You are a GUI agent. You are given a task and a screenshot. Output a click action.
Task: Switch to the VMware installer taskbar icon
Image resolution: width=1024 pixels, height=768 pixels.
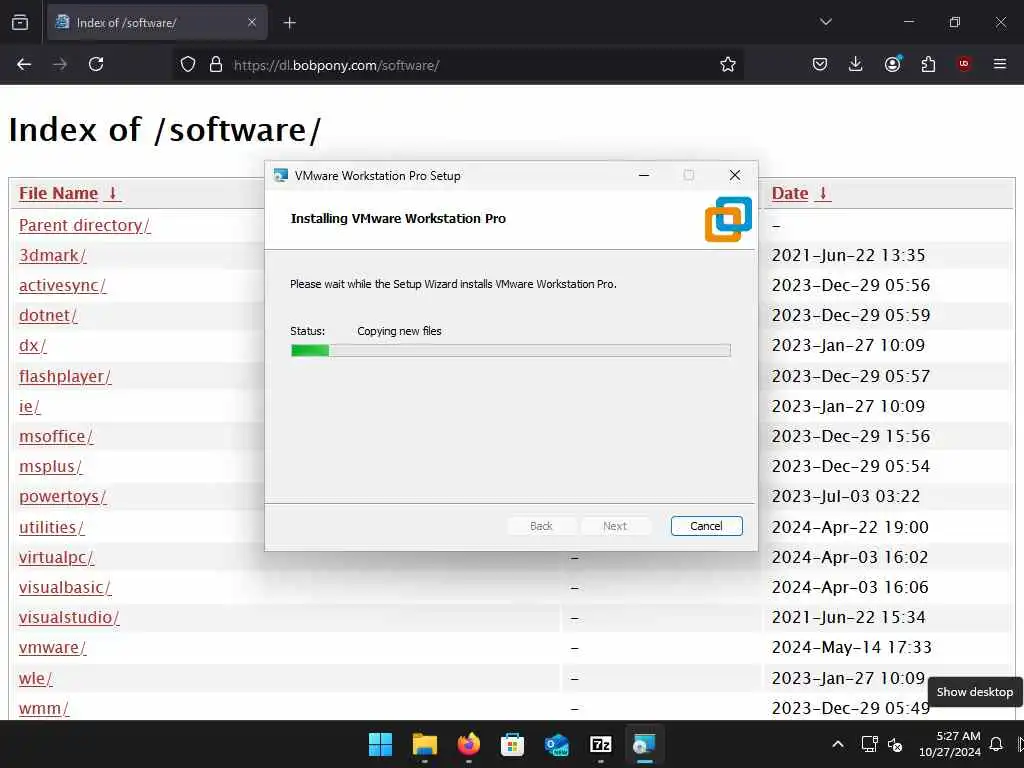tap(645, 744)
